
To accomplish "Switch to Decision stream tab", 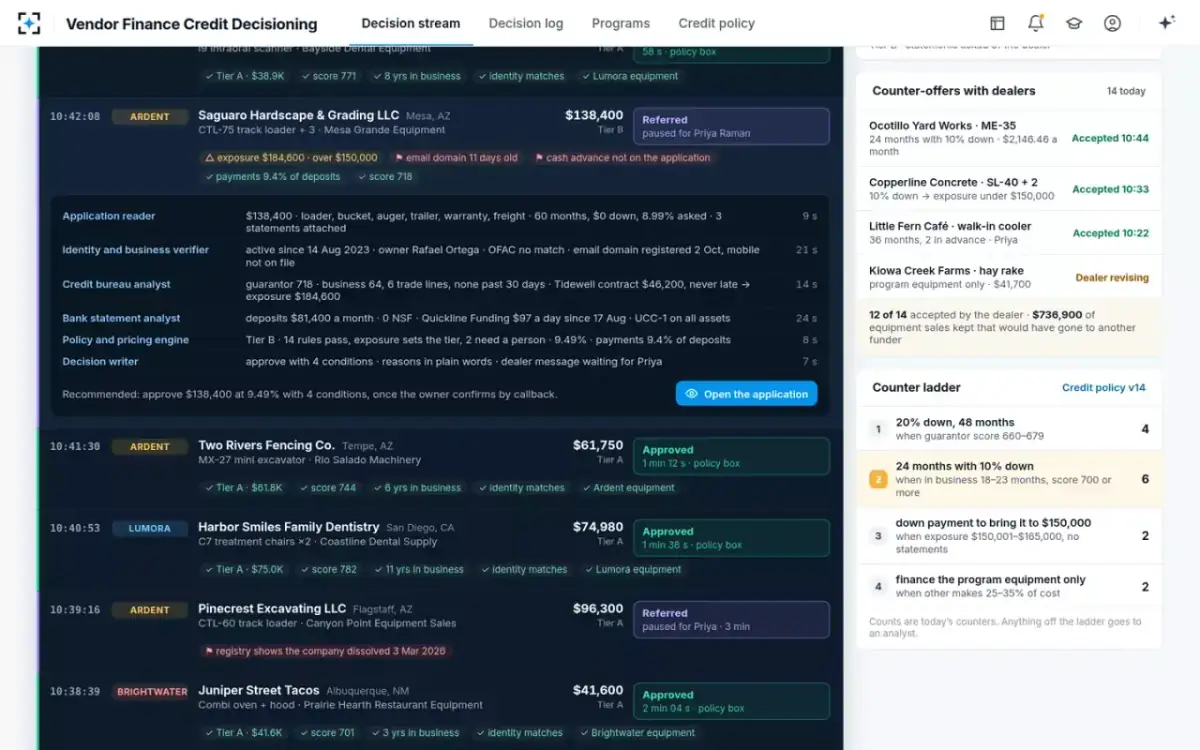I will (x=411, y=23).
